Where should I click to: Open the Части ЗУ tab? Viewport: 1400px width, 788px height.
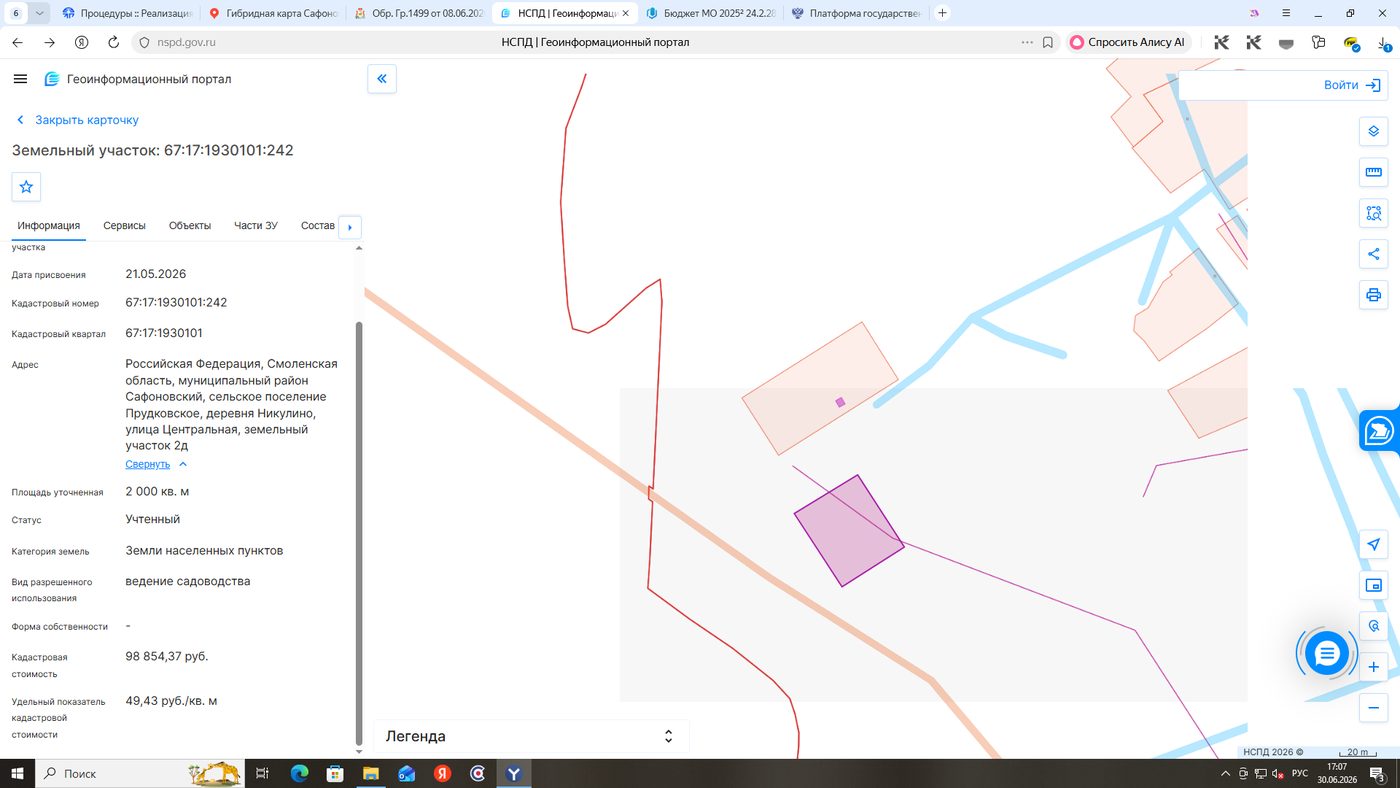[x=256, y=225]
